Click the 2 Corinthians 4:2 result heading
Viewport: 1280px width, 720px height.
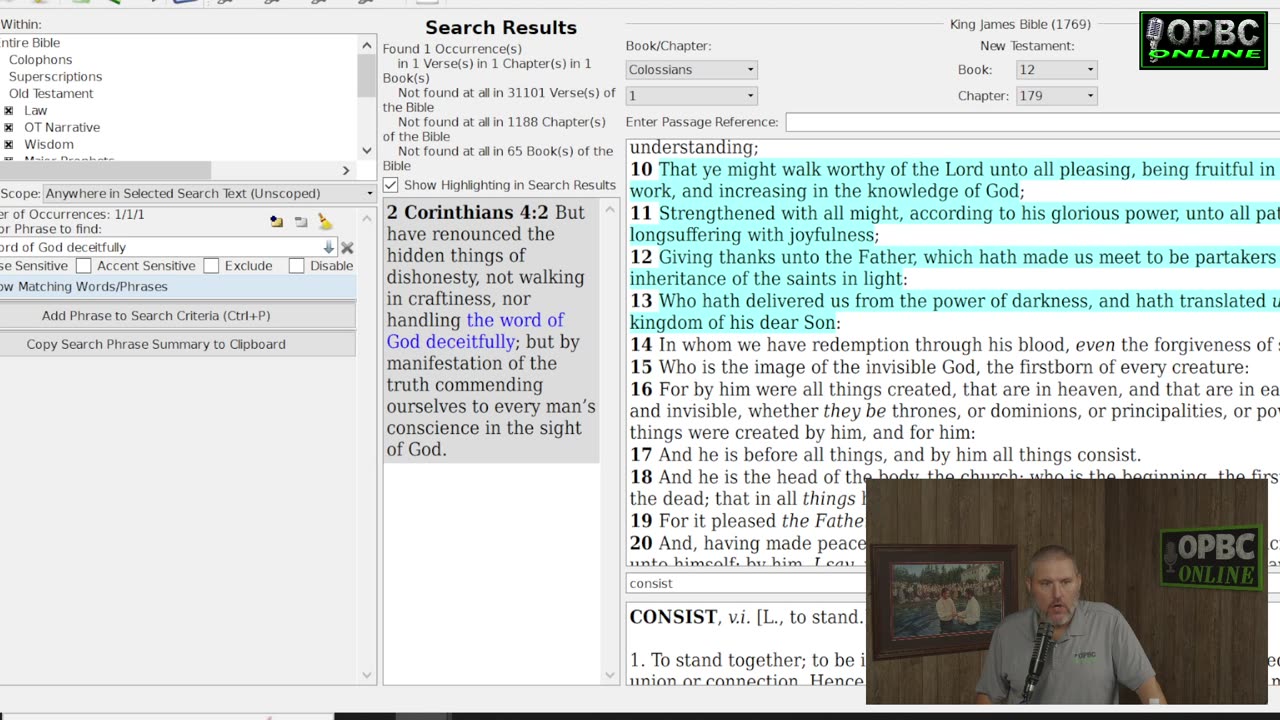pyautogui.click(x=468, y=212)
